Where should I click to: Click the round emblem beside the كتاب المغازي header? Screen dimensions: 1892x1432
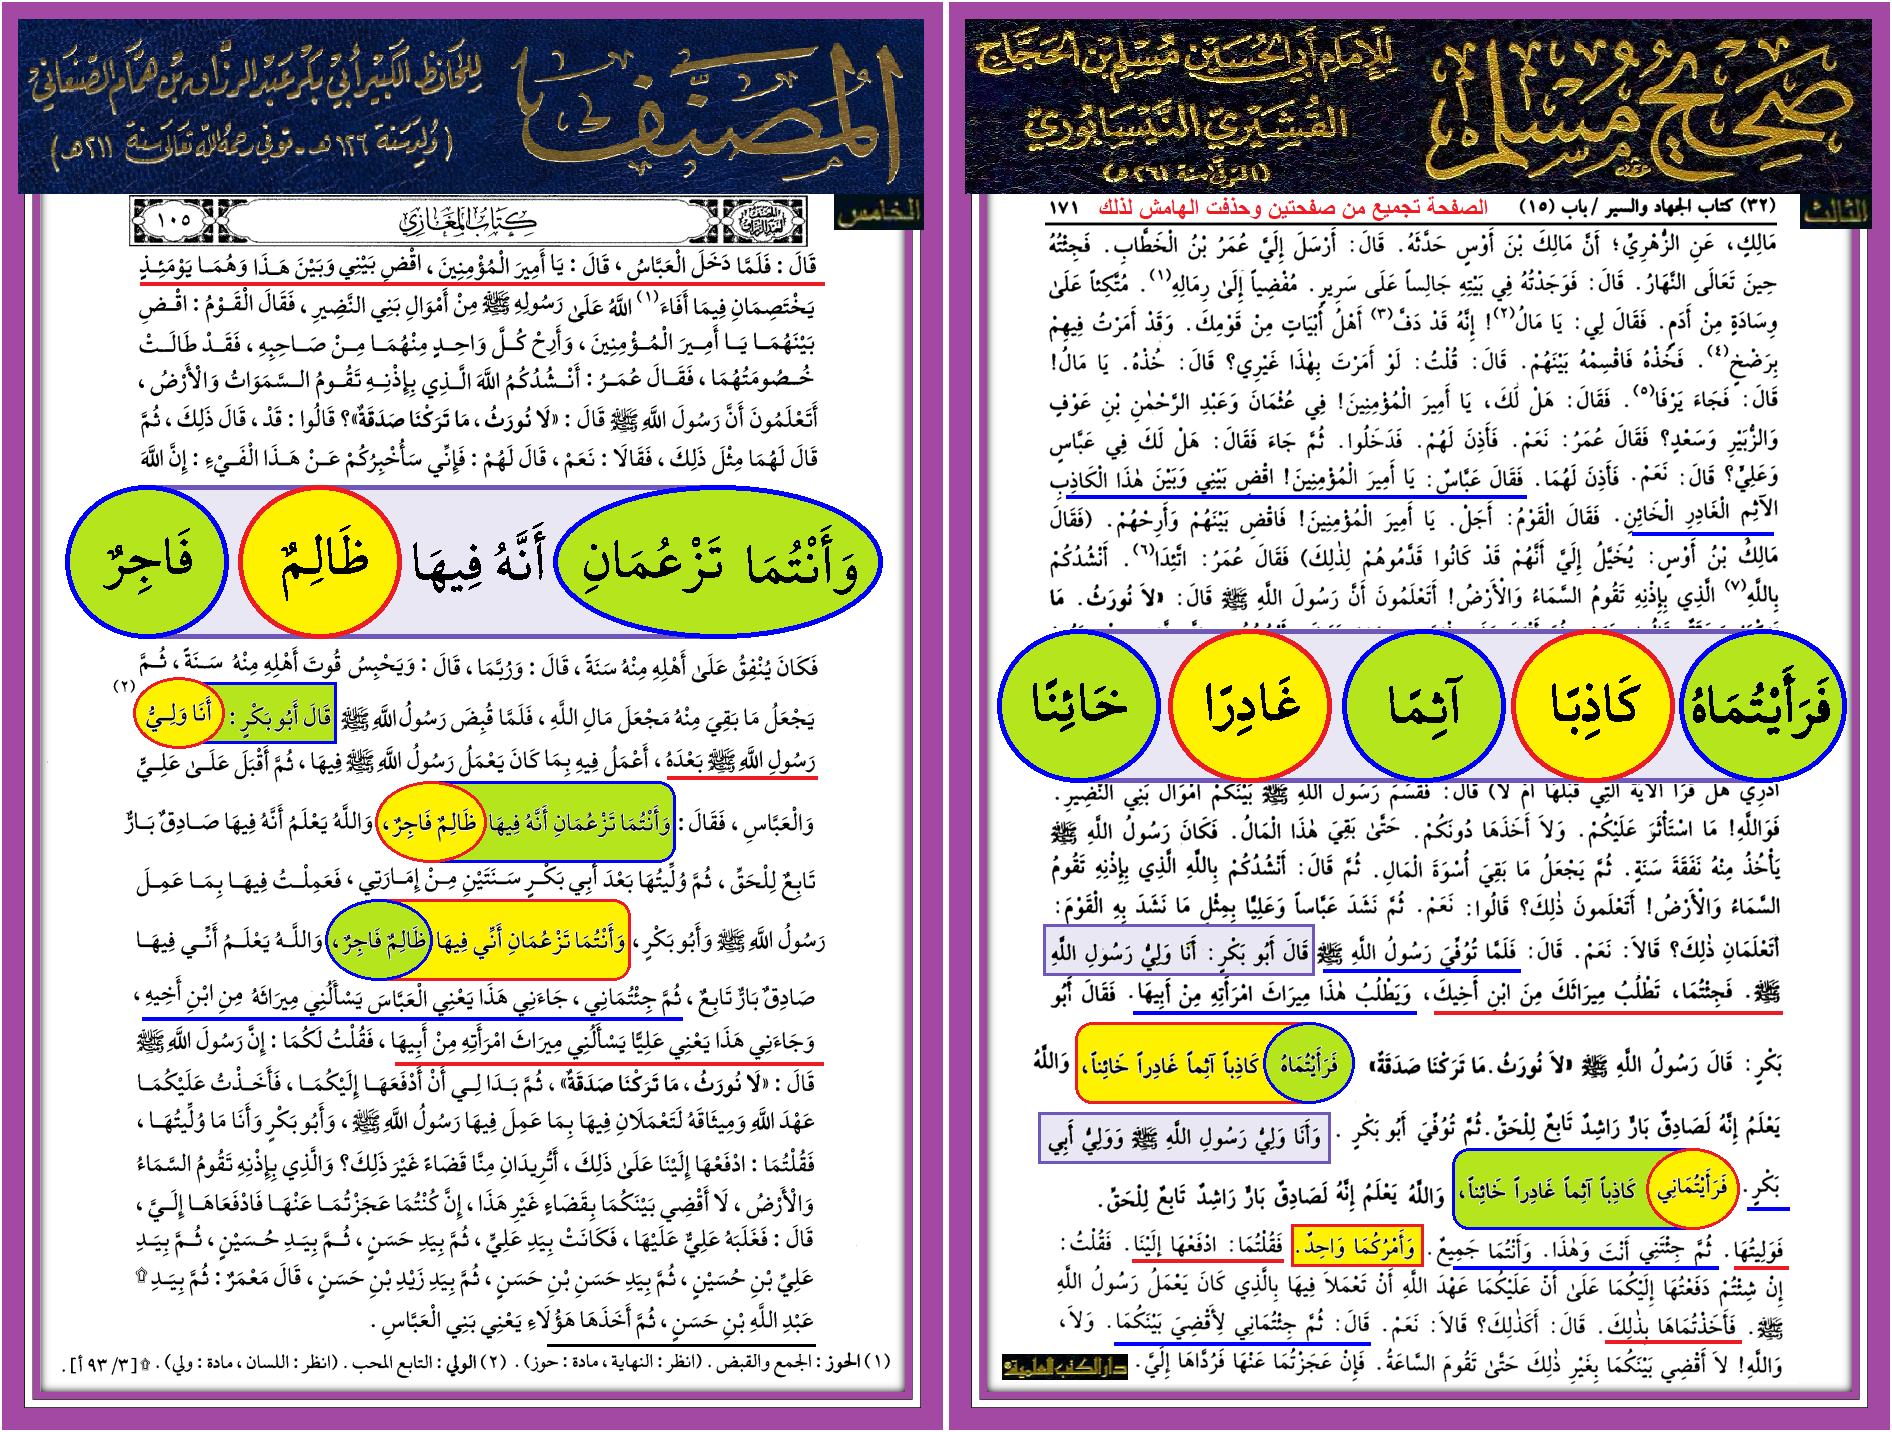pyautogui.click(x=764, y=221)
